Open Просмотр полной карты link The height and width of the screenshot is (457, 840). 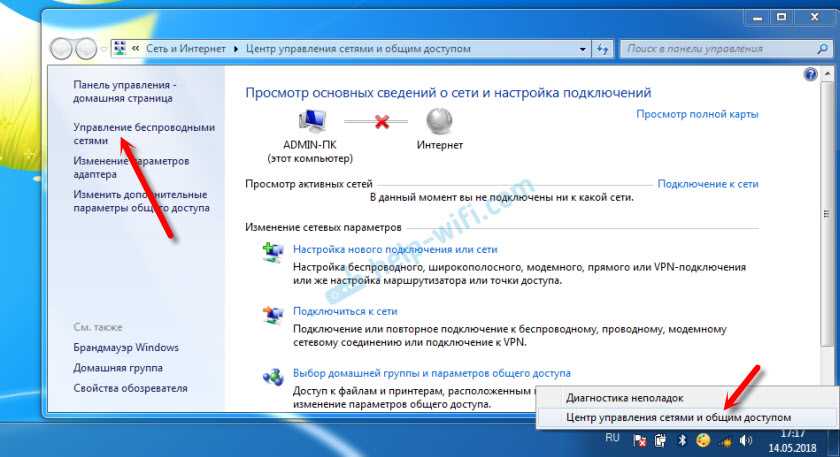[x=697, y=114]
